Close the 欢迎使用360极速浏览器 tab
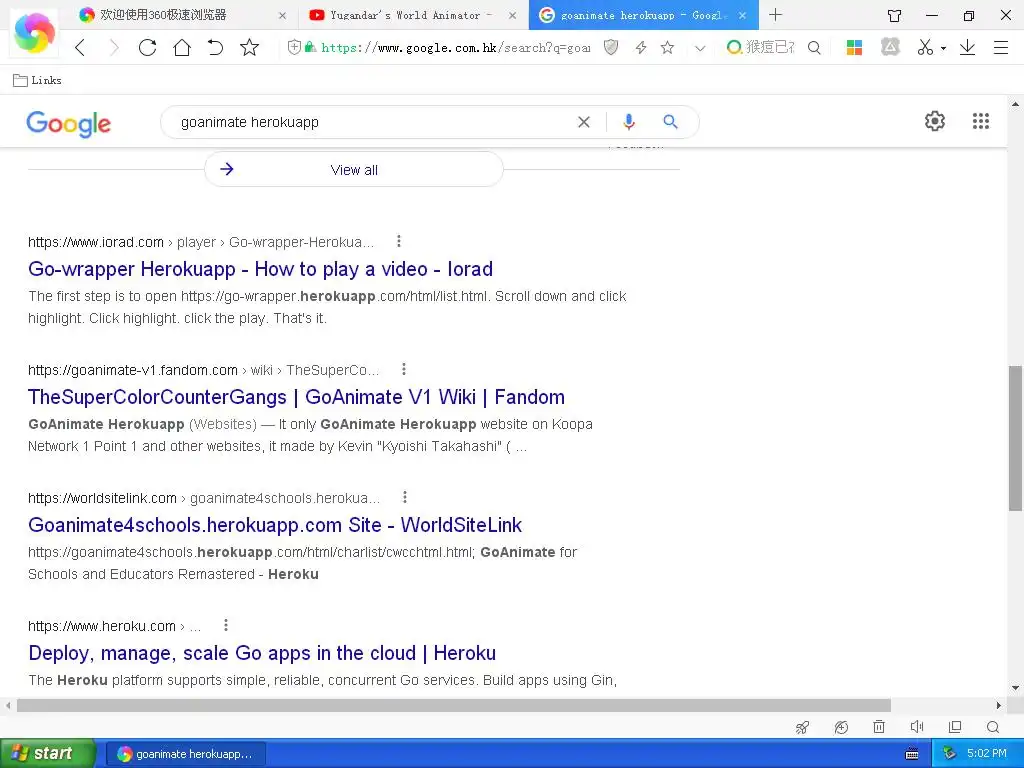1024x768 pixels. pyautogui.click(x=282, y=15)
